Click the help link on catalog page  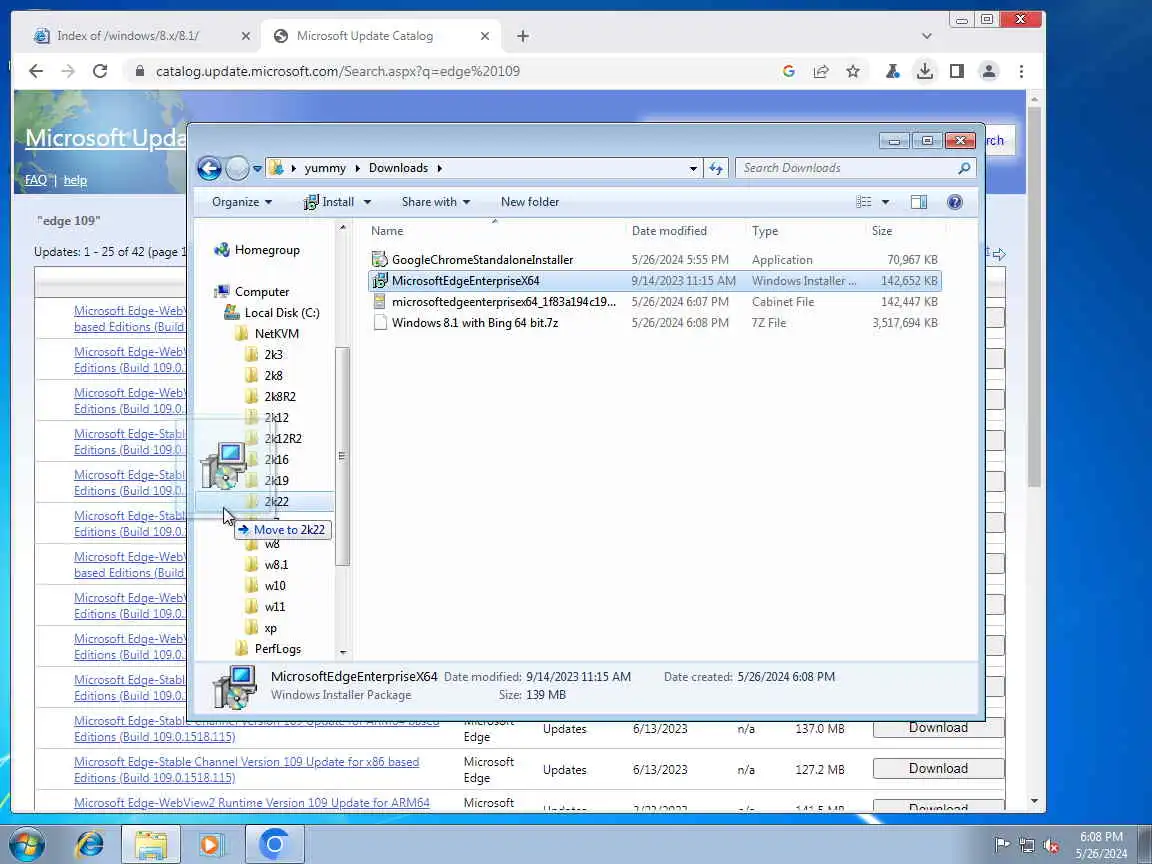click(75, 180)
